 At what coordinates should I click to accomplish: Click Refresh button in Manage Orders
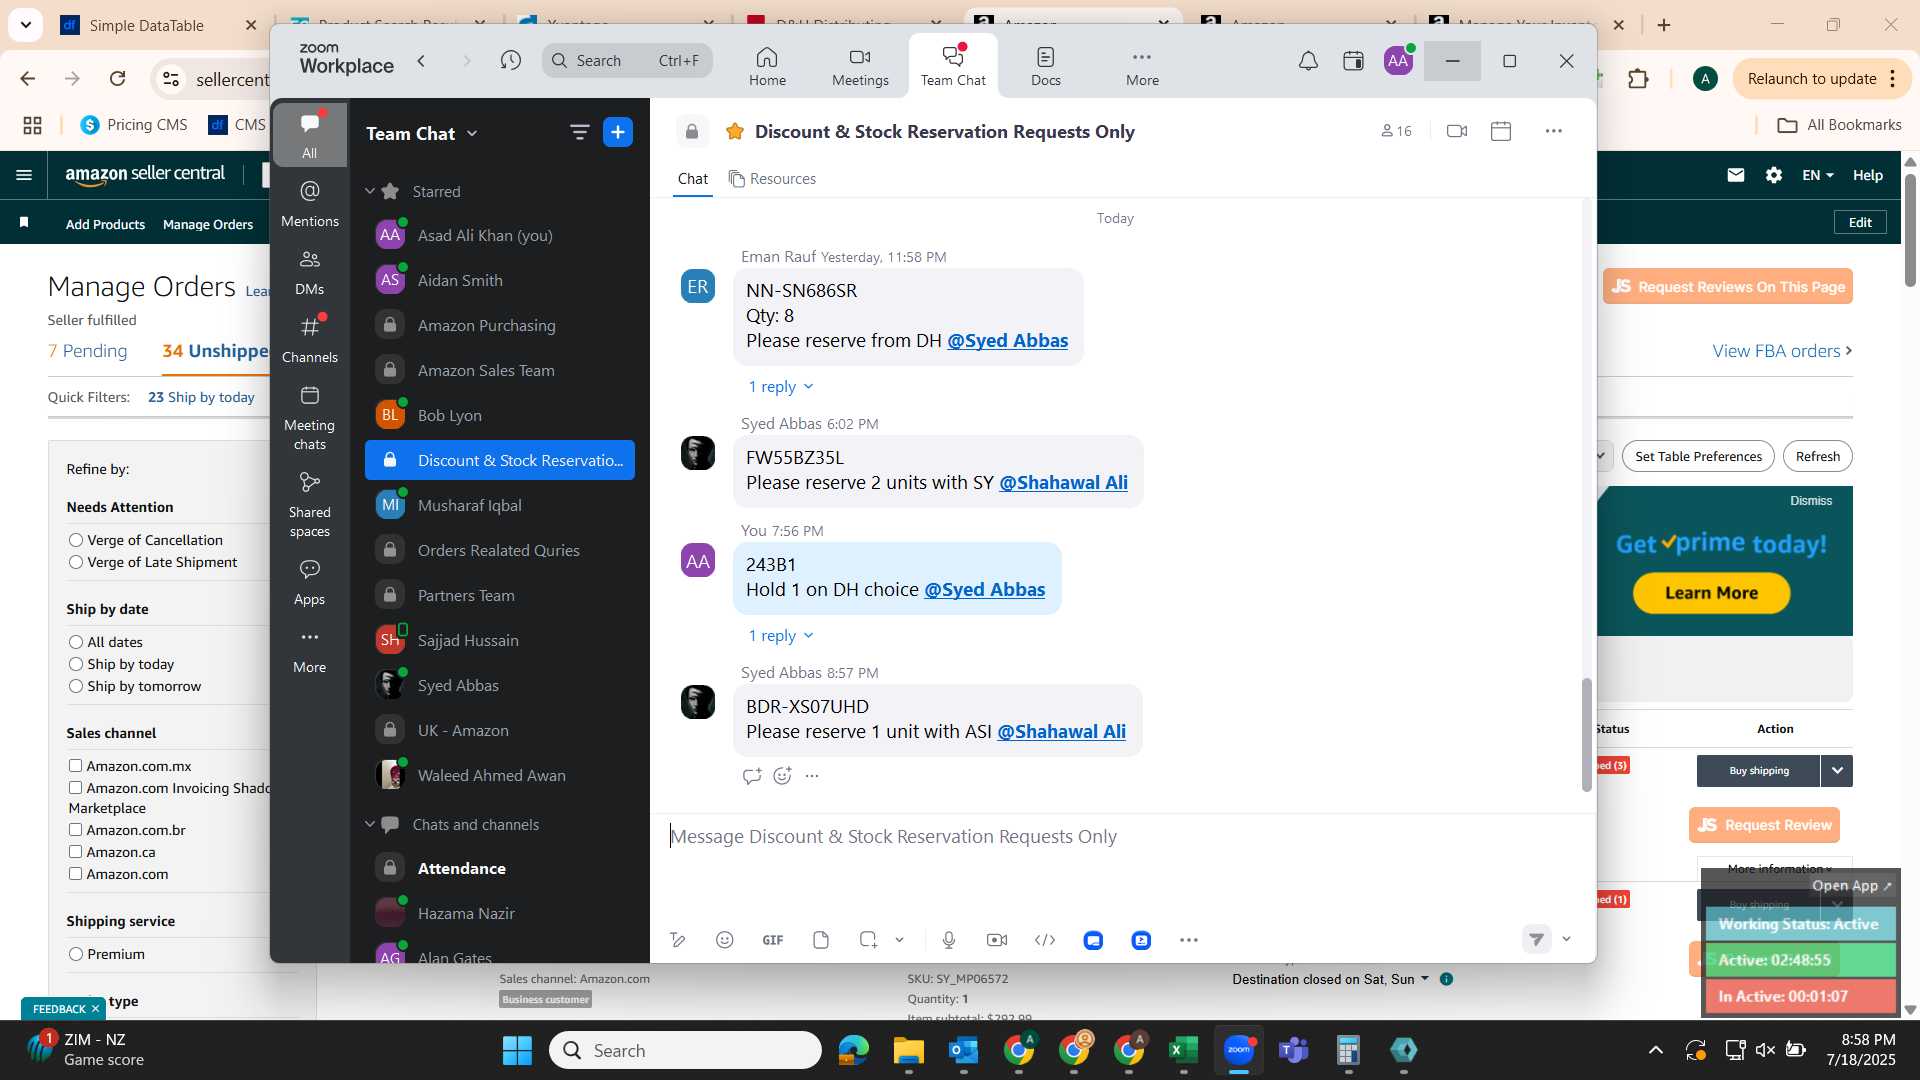pos(1817,456)
